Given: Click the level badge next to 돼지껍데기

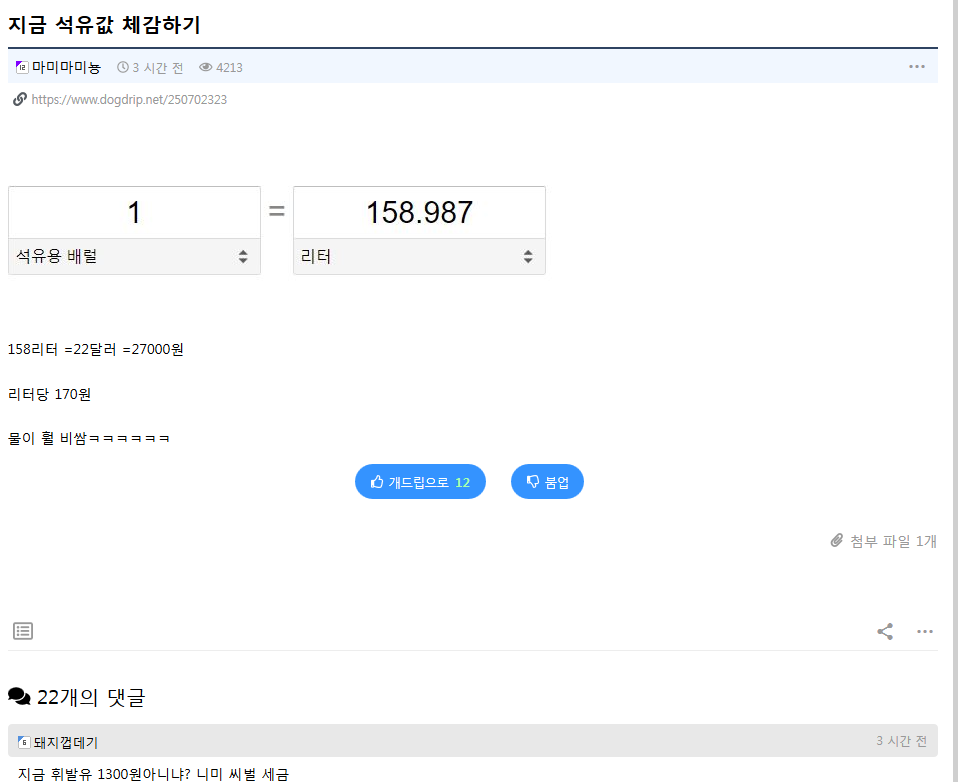Looking at the screenshot, I should click(x=24, y=742).
